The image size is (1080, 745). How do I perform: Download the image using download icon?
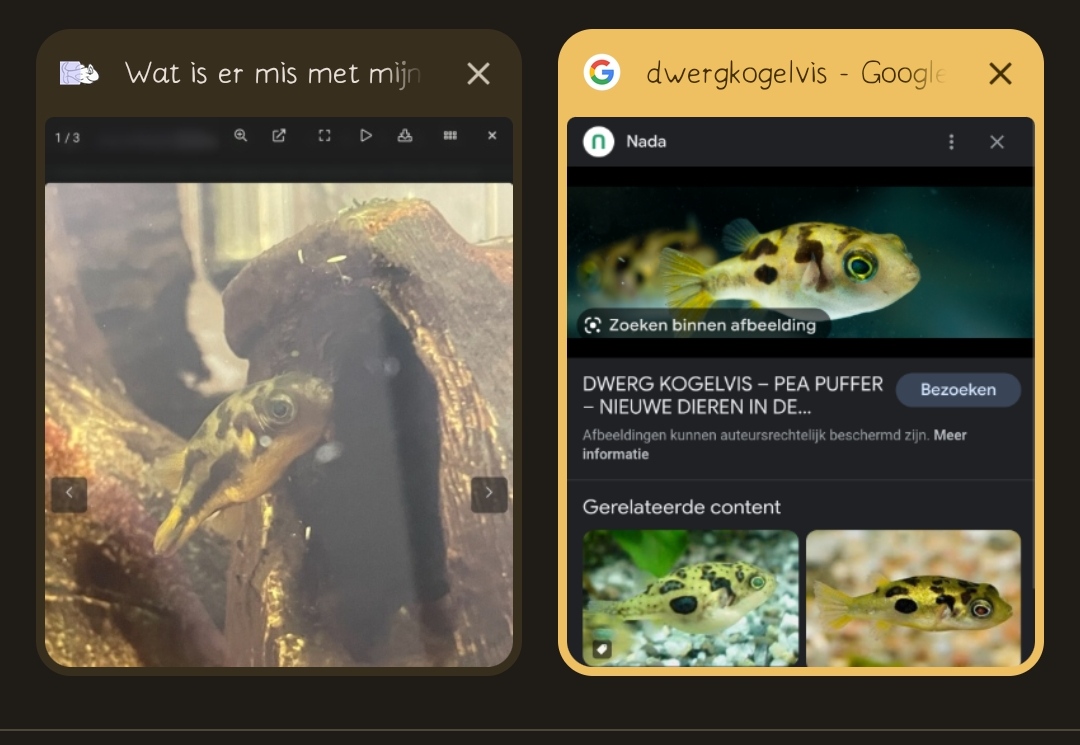click(x=405, y=136)
